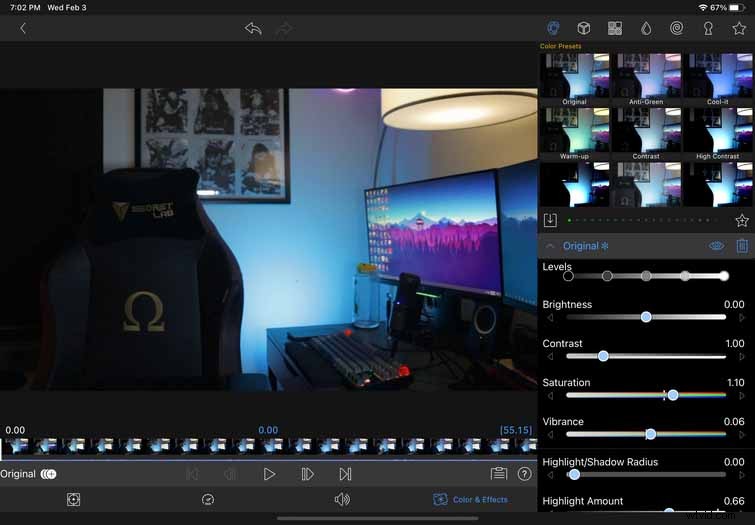The image size is (755, 525).
Task: Click the Brightness value 0.00
Action: coord(734,304)
